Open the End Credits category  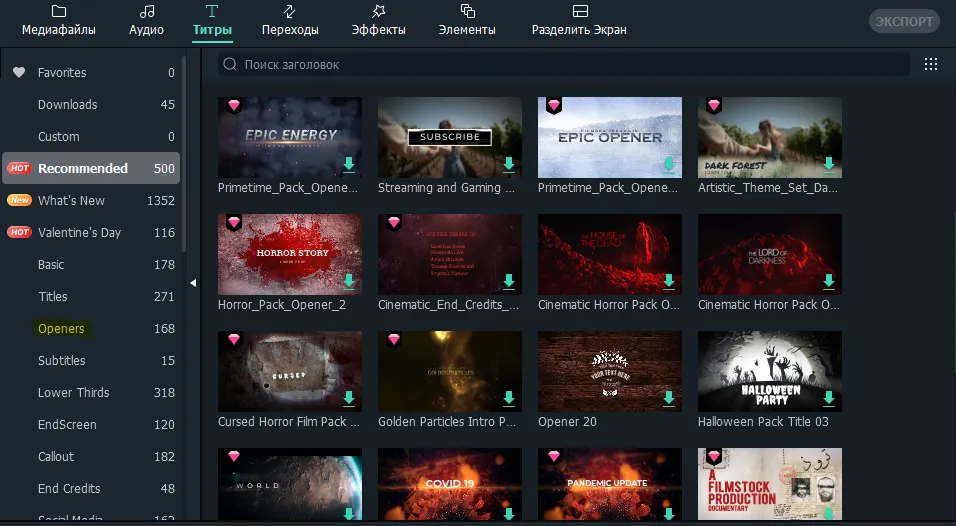pyautogui.click(x=91, y=489)
